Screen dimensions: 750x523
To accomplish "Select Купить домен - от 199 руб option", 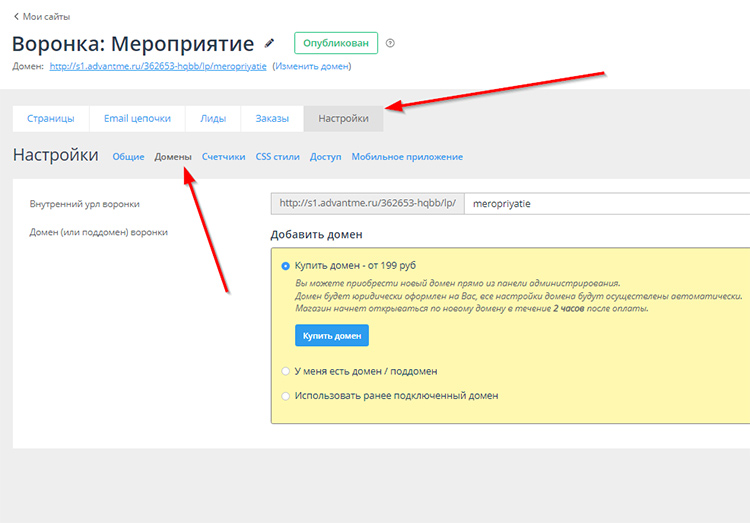I will click(286, 266).
